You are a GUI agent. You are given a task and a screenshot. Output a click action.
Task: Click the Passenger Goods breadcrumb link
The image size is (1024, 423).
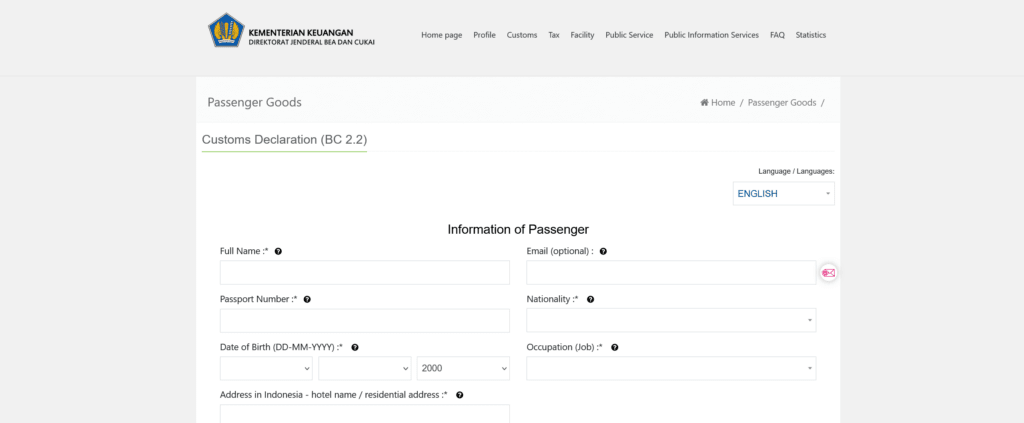coord(782,102)
